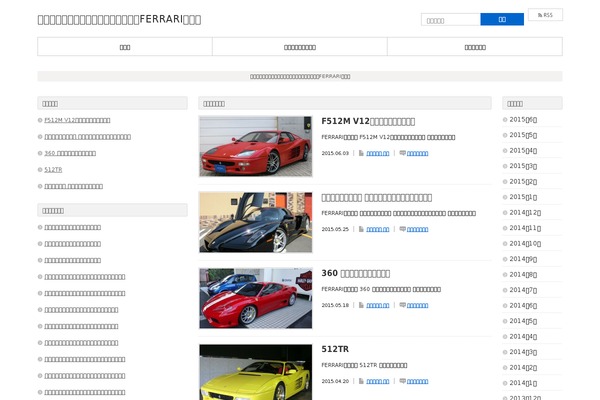
Task: Open the September 2014 archive link
Action: pyautogui.click(x=523, y=259)
